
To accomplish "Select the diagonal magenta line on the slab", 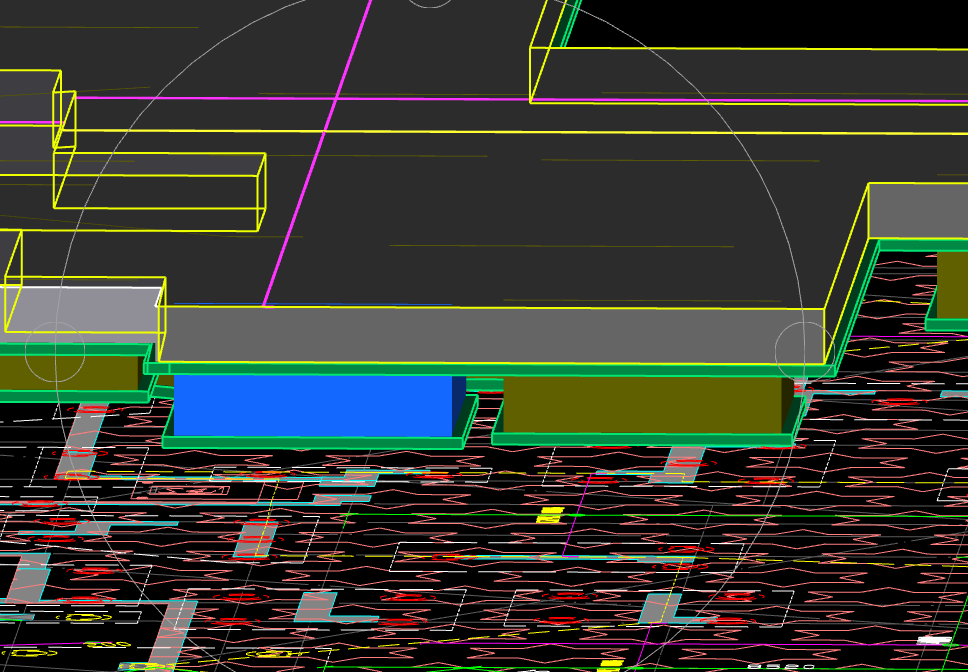I will (x=317, y=152).
